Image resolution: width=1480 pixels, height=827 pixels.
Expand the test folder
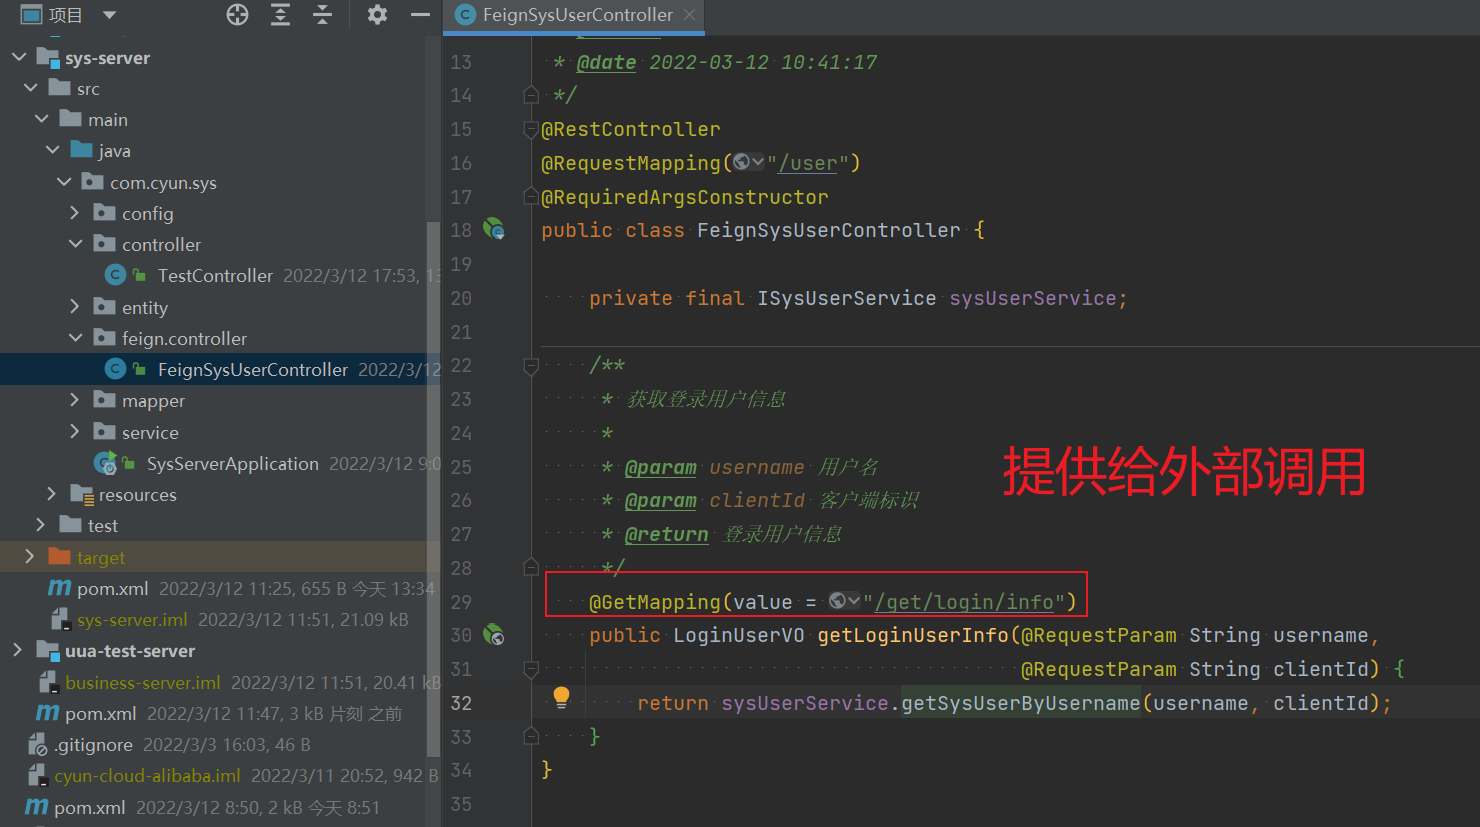coord(41,525)
